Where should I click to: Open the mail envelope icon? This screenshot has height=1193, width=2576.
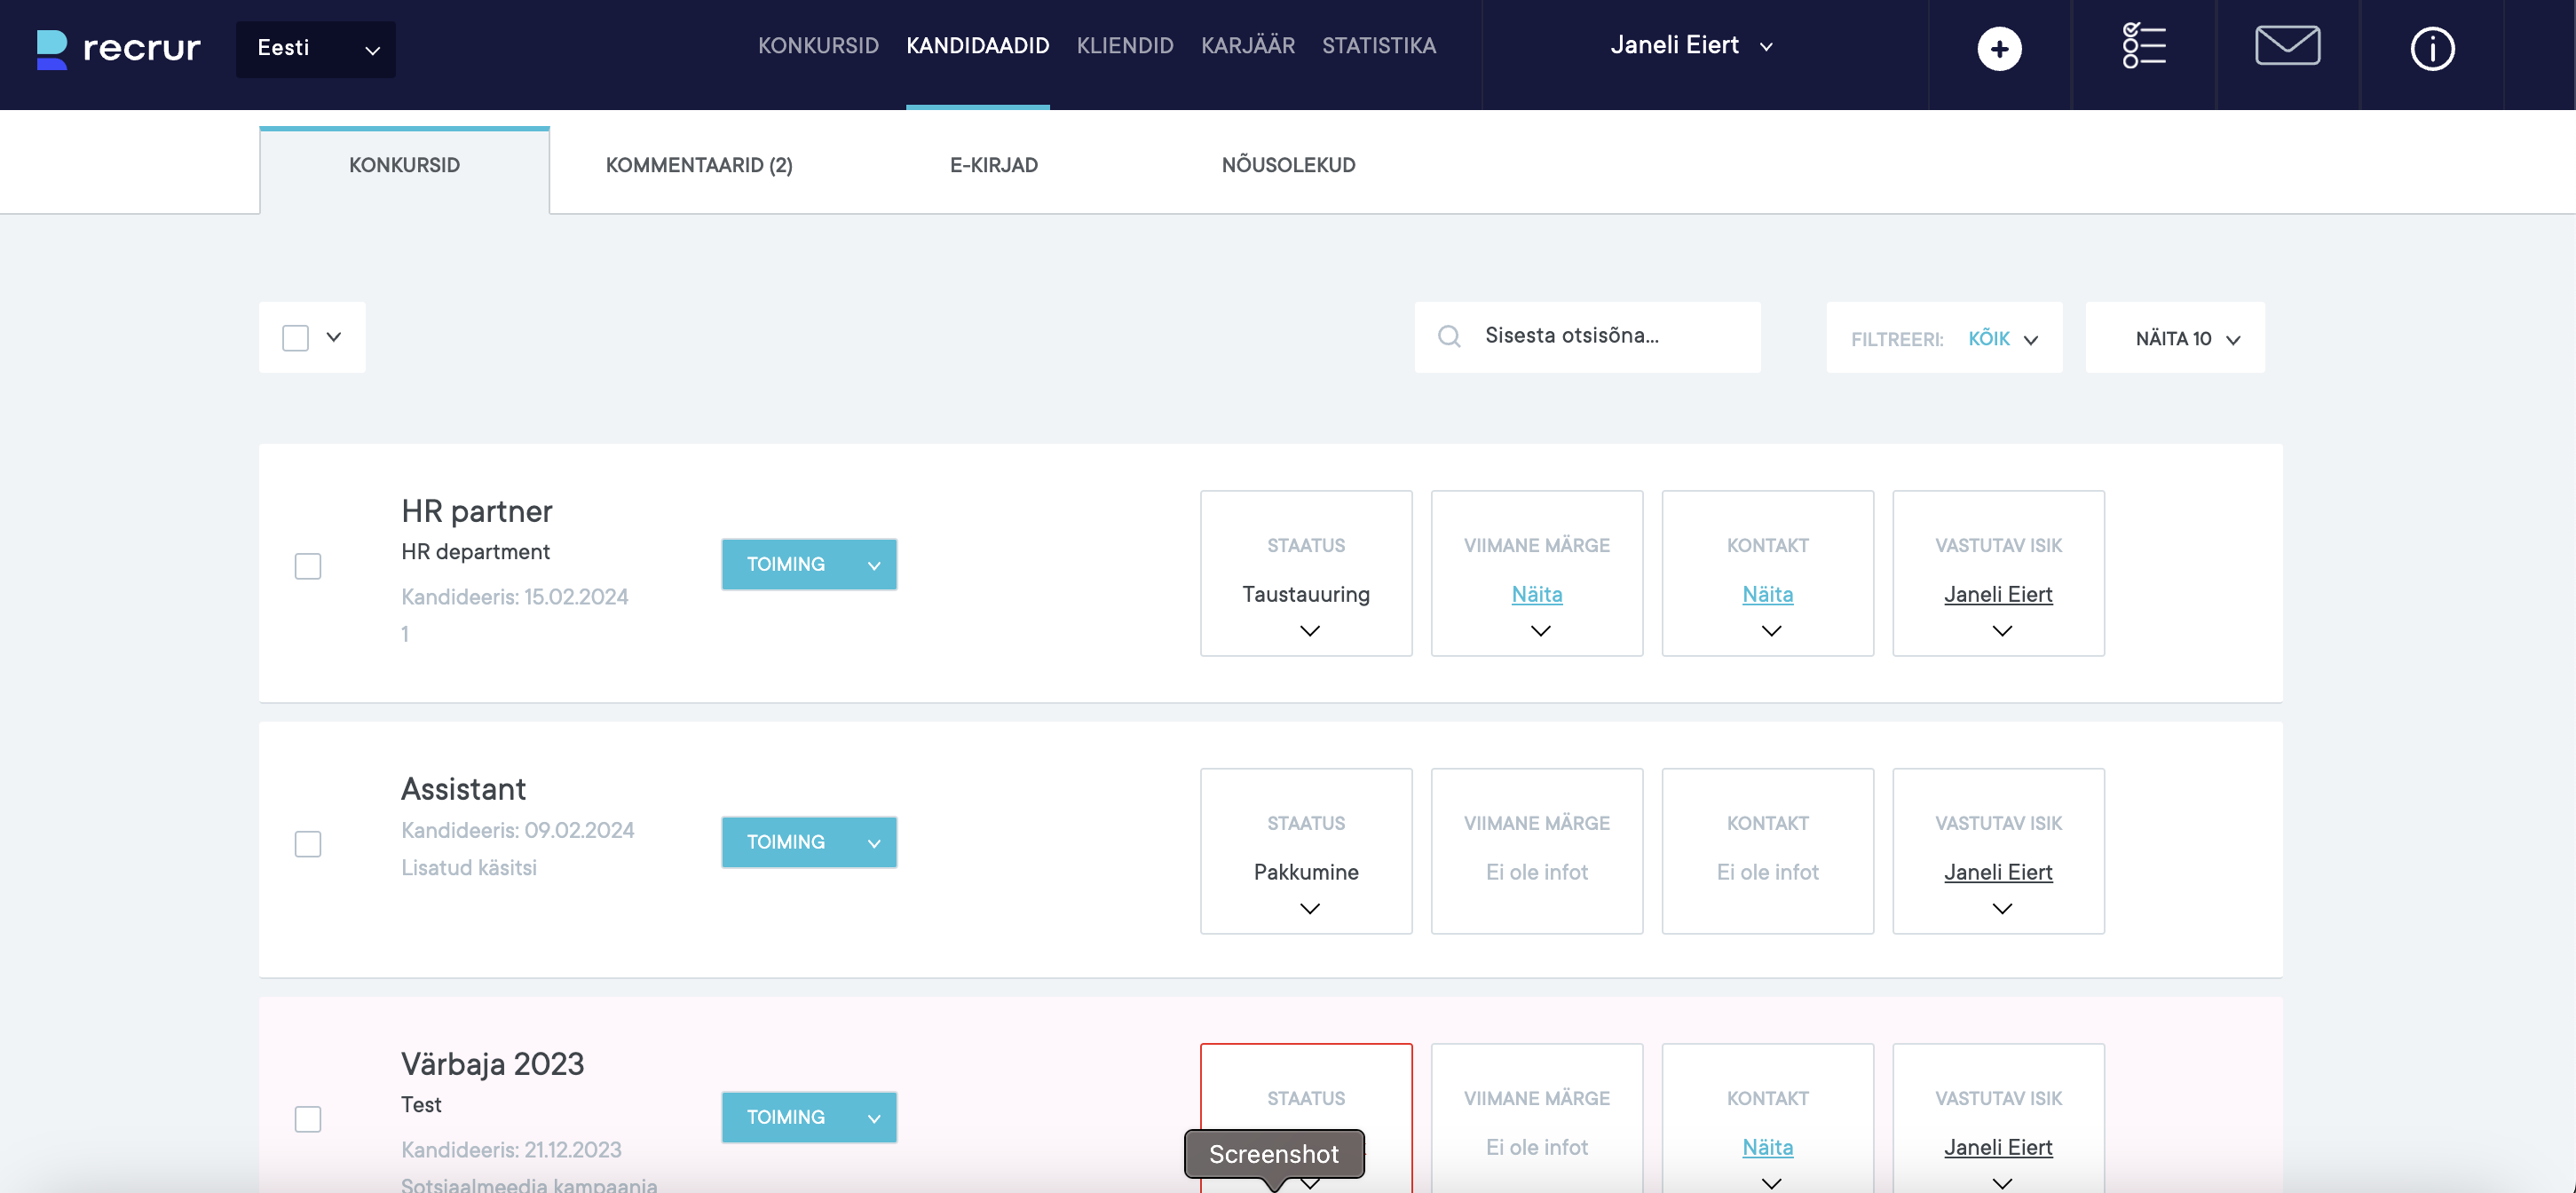click(2287, 46)
